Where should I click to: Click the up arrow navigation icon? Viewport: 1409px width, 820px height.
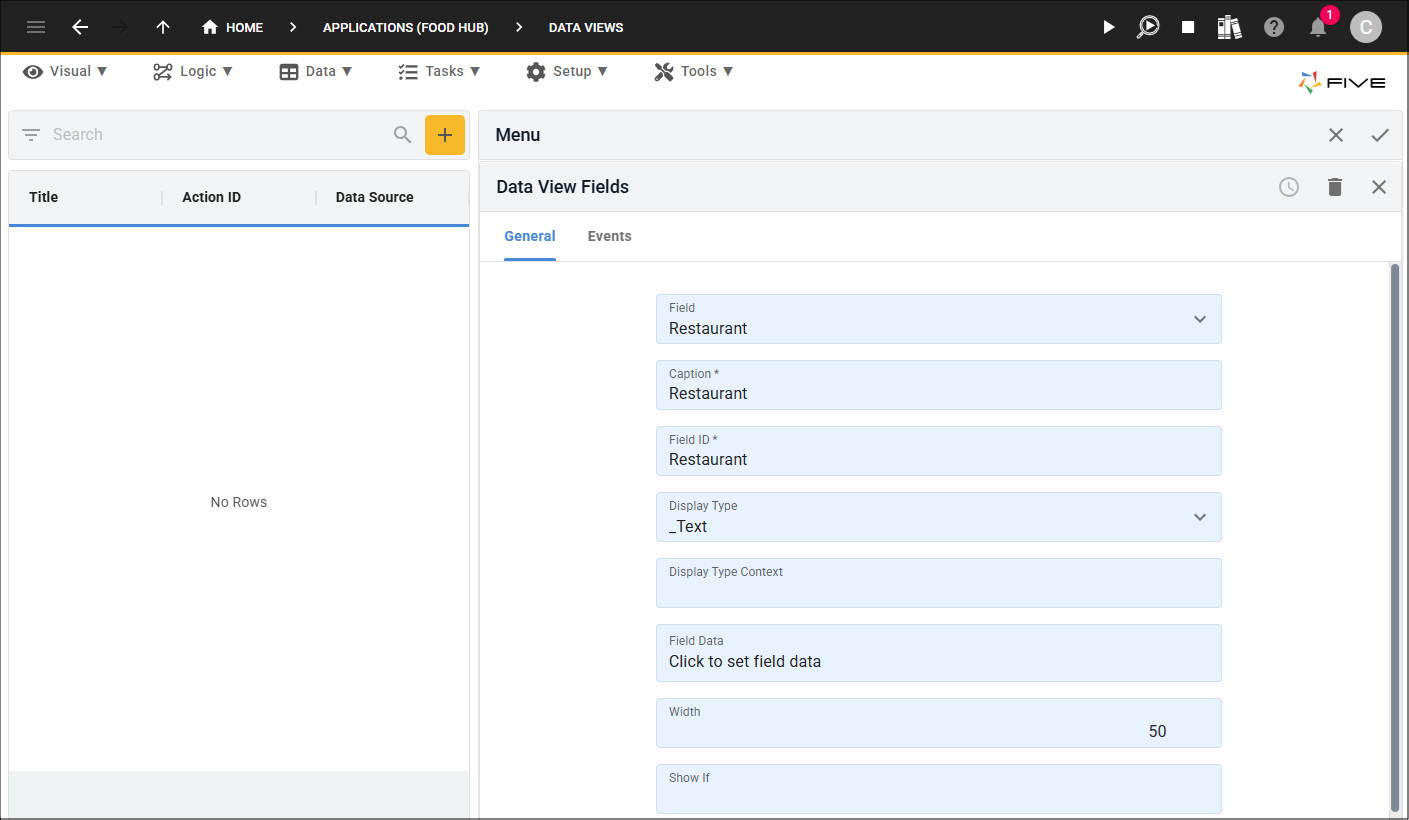[x=163, y=27]
